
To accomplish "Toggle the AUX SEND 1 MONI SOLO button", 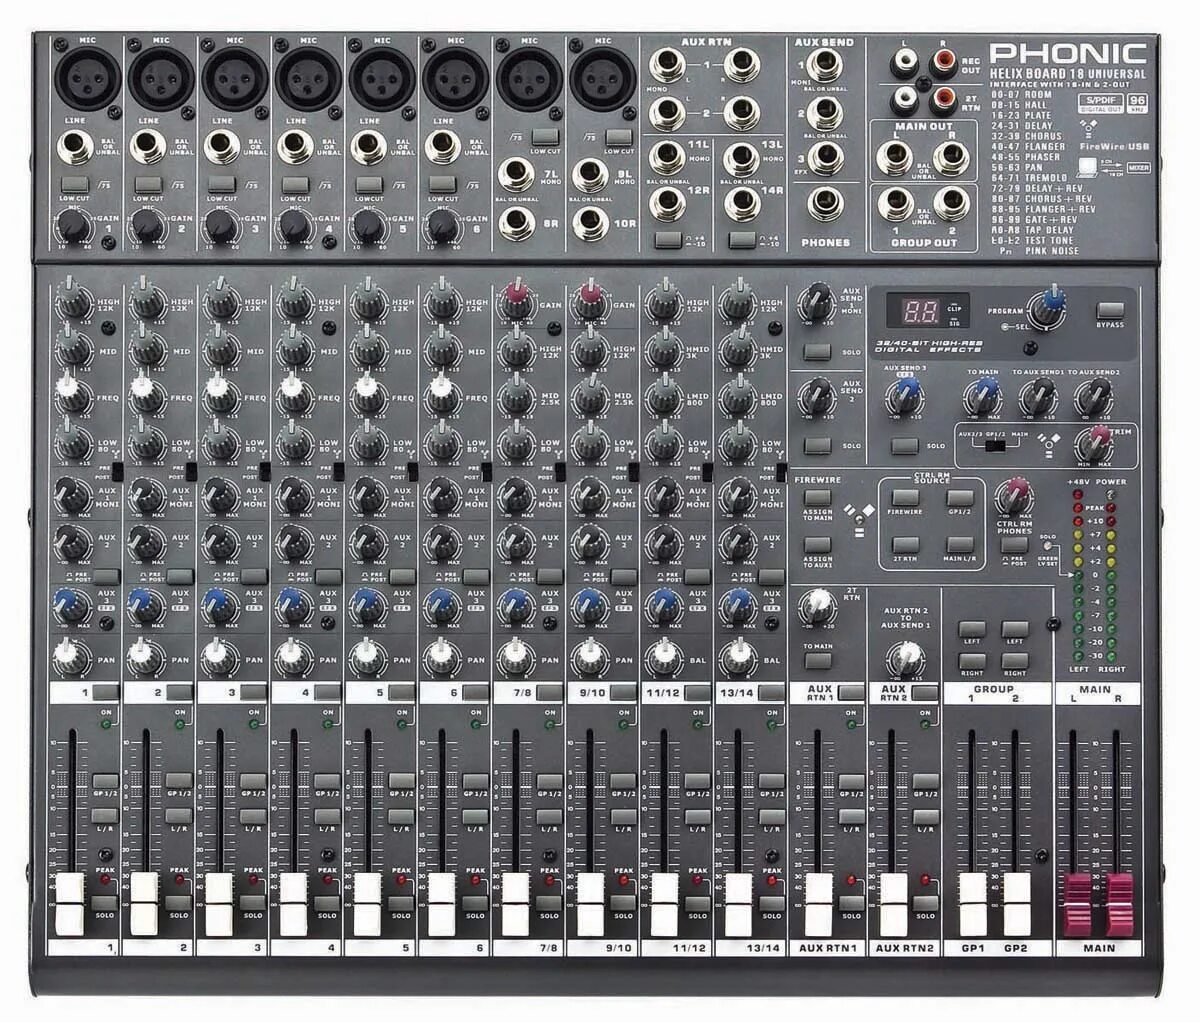I will point(816,352).
